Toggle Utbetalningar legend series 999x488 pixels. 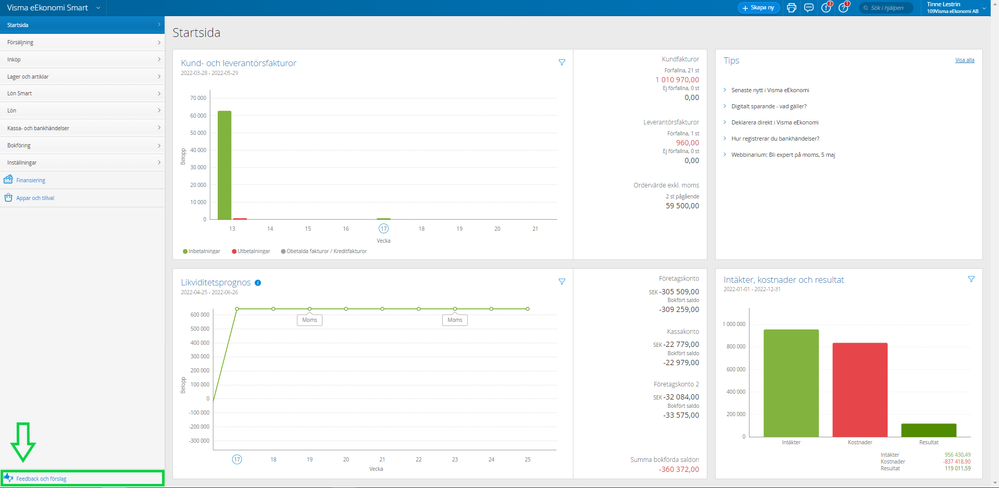(x=254, y=251)
